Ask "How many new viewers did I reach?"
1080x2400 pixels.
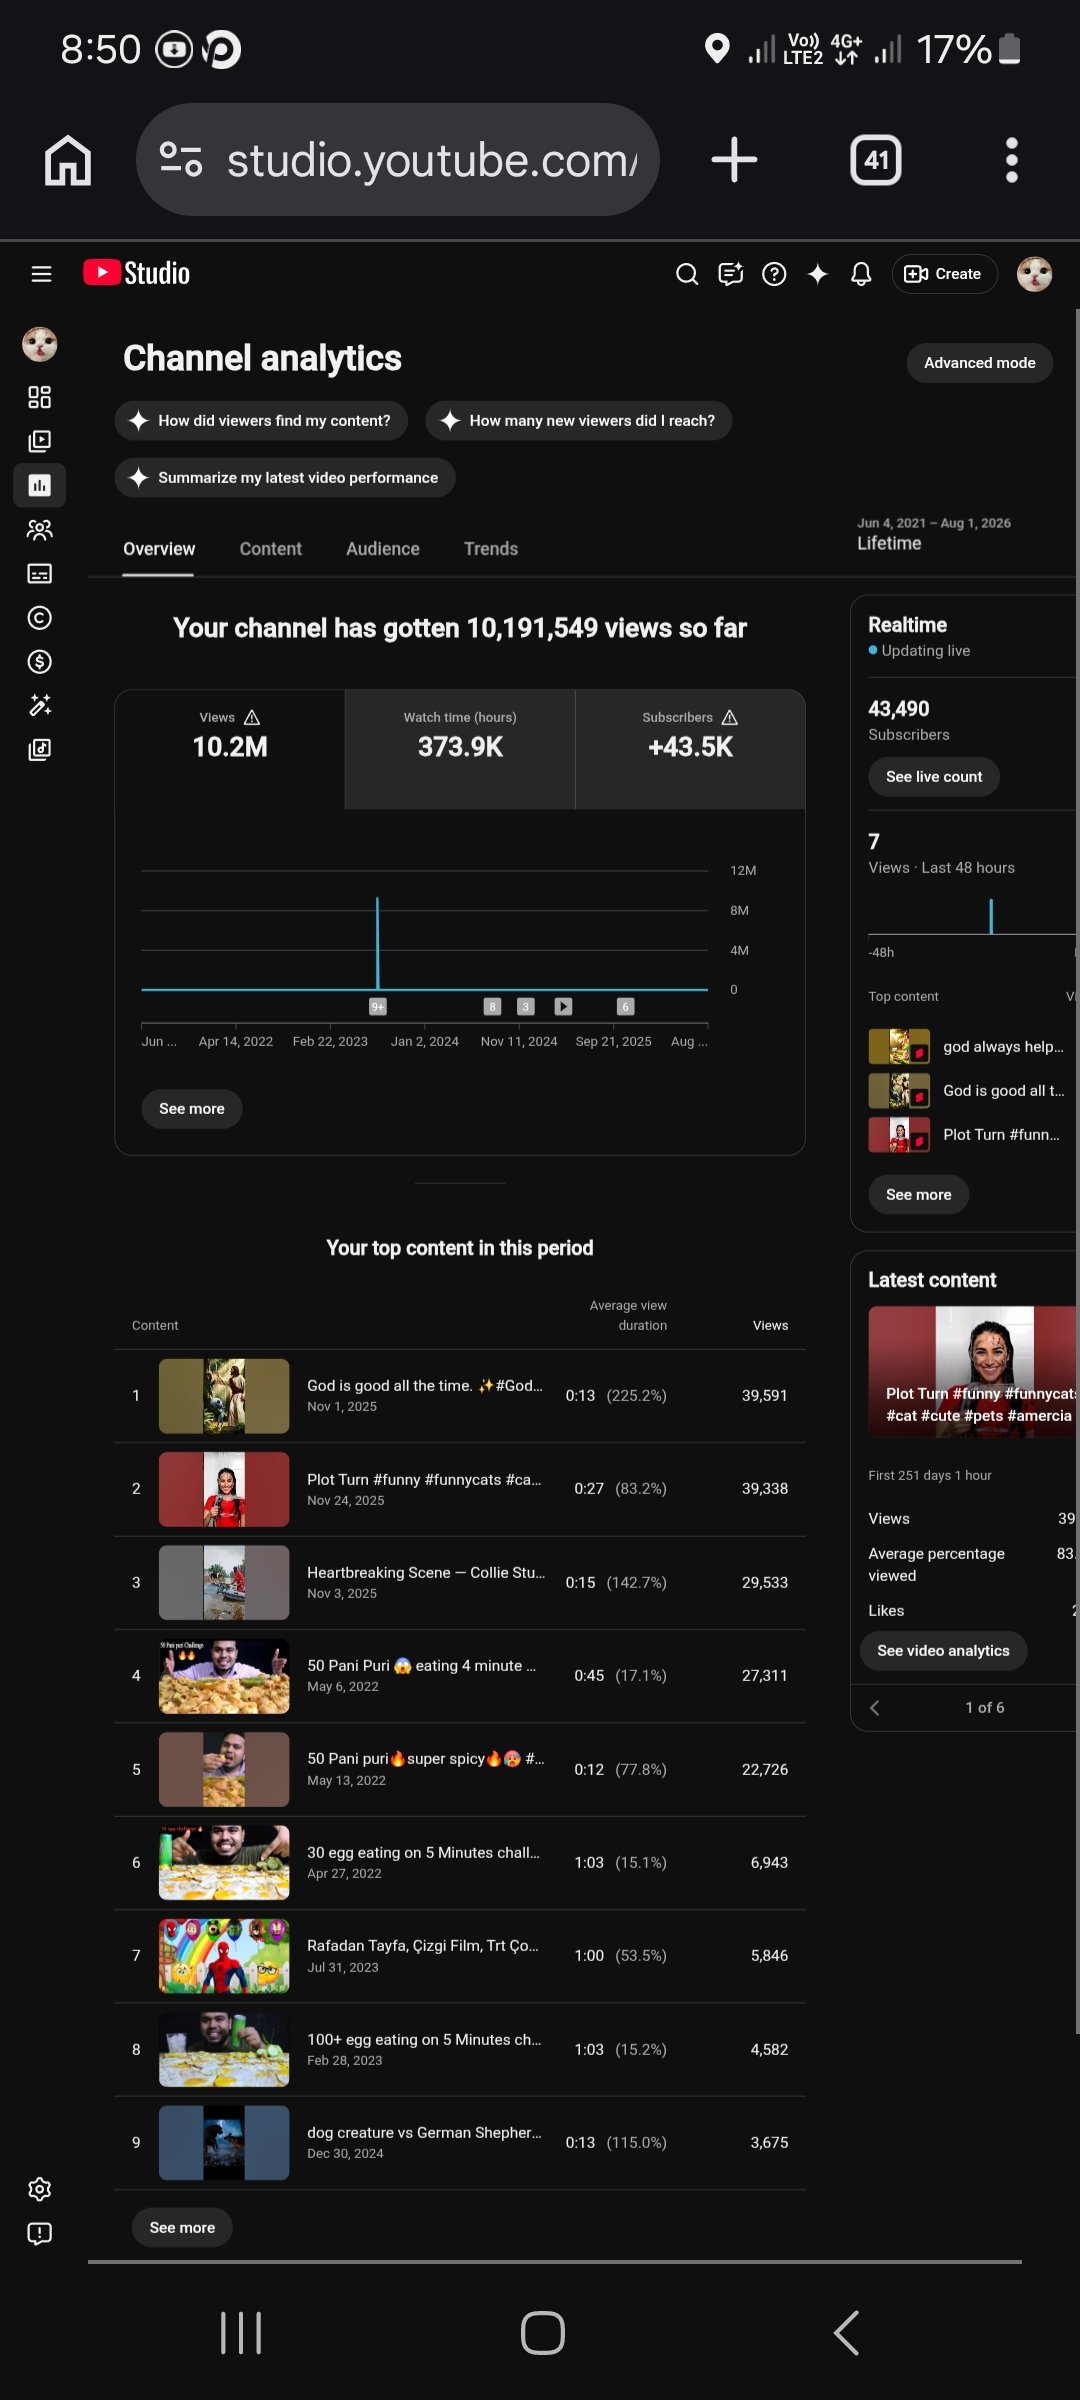coord(579,421)
